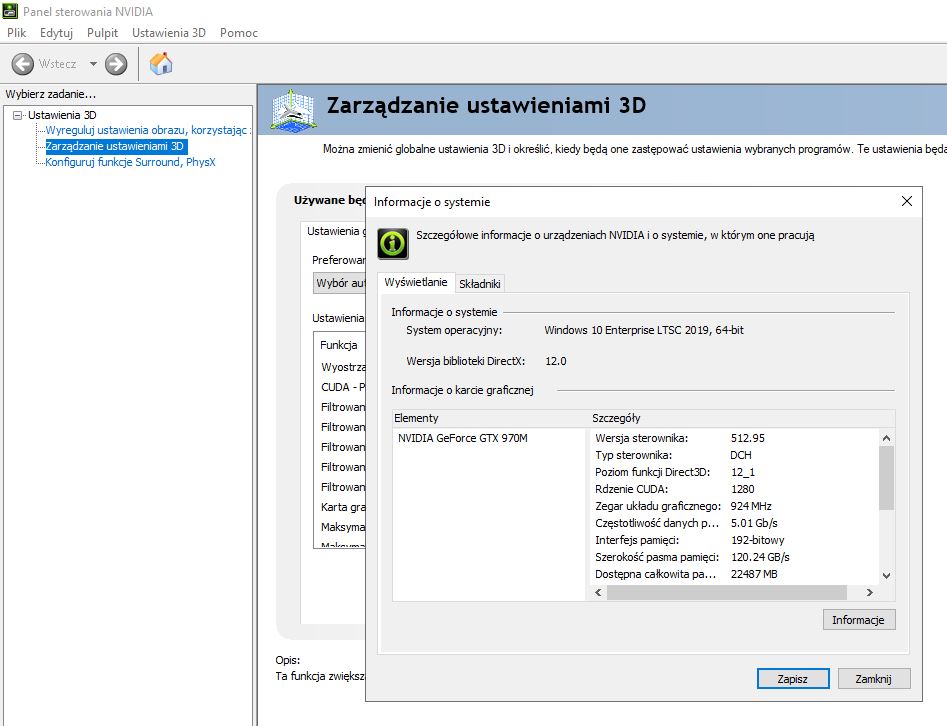Click the Zamknij button
Viewport: 947px width, 726px height.
pos(874,678)
